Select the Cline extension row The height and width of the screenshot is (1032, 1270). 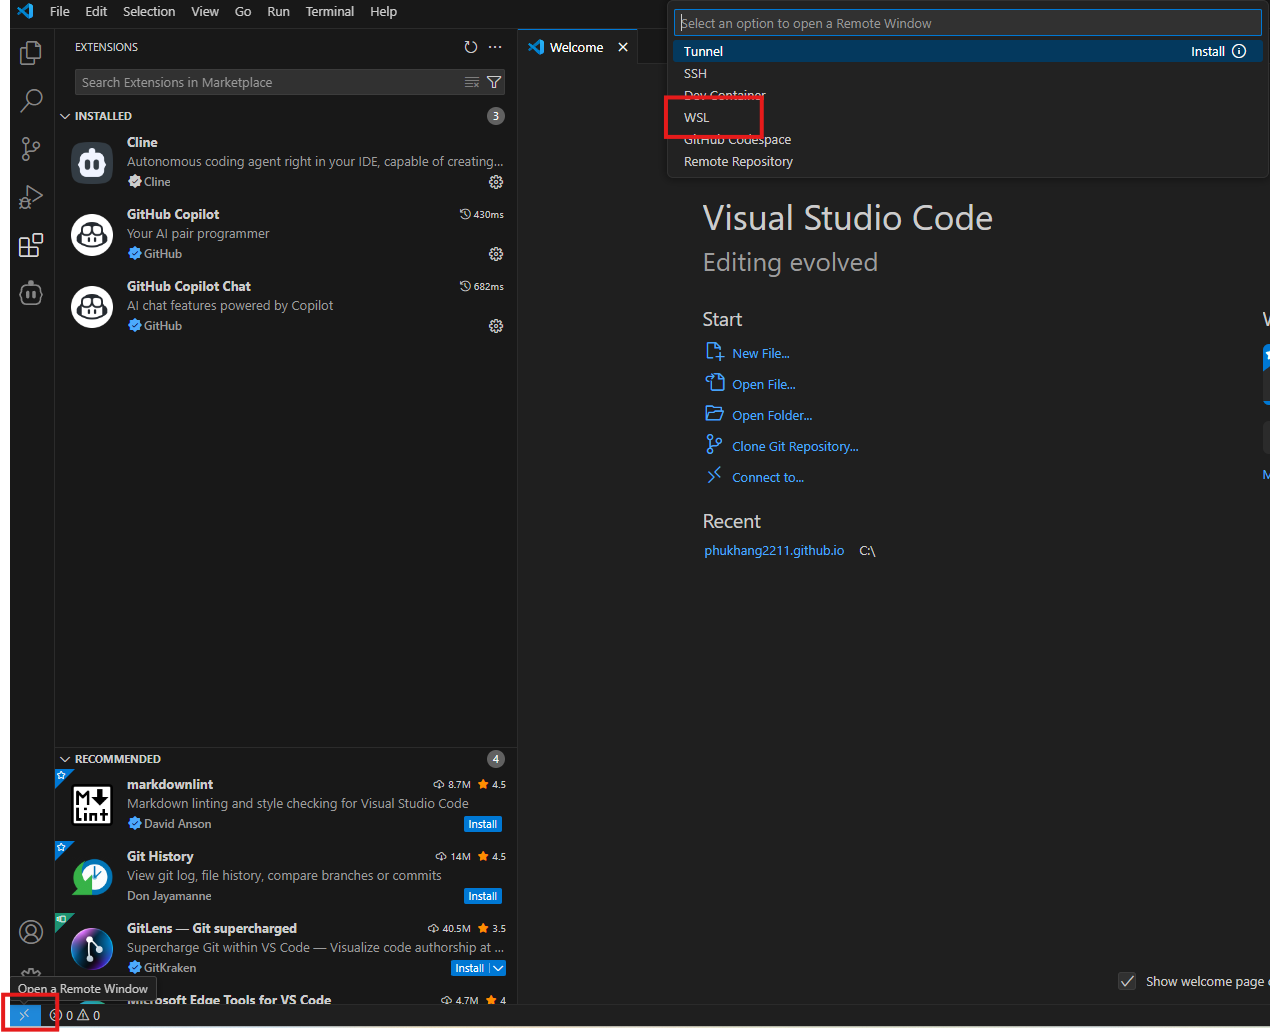285,162
